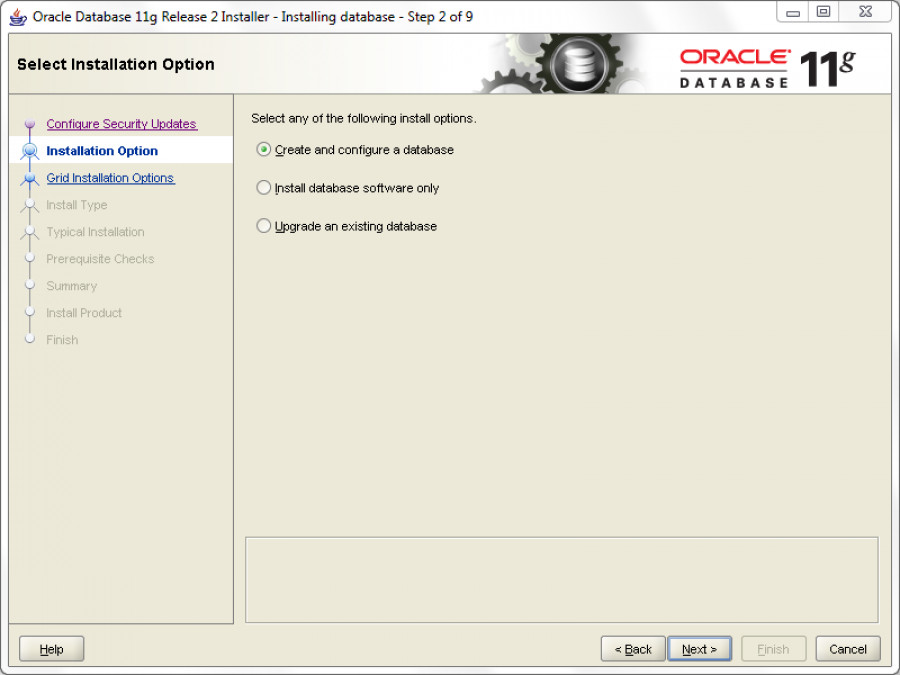Select Upgrade an existing database option

pyautogui.click(x=264, y=226)
